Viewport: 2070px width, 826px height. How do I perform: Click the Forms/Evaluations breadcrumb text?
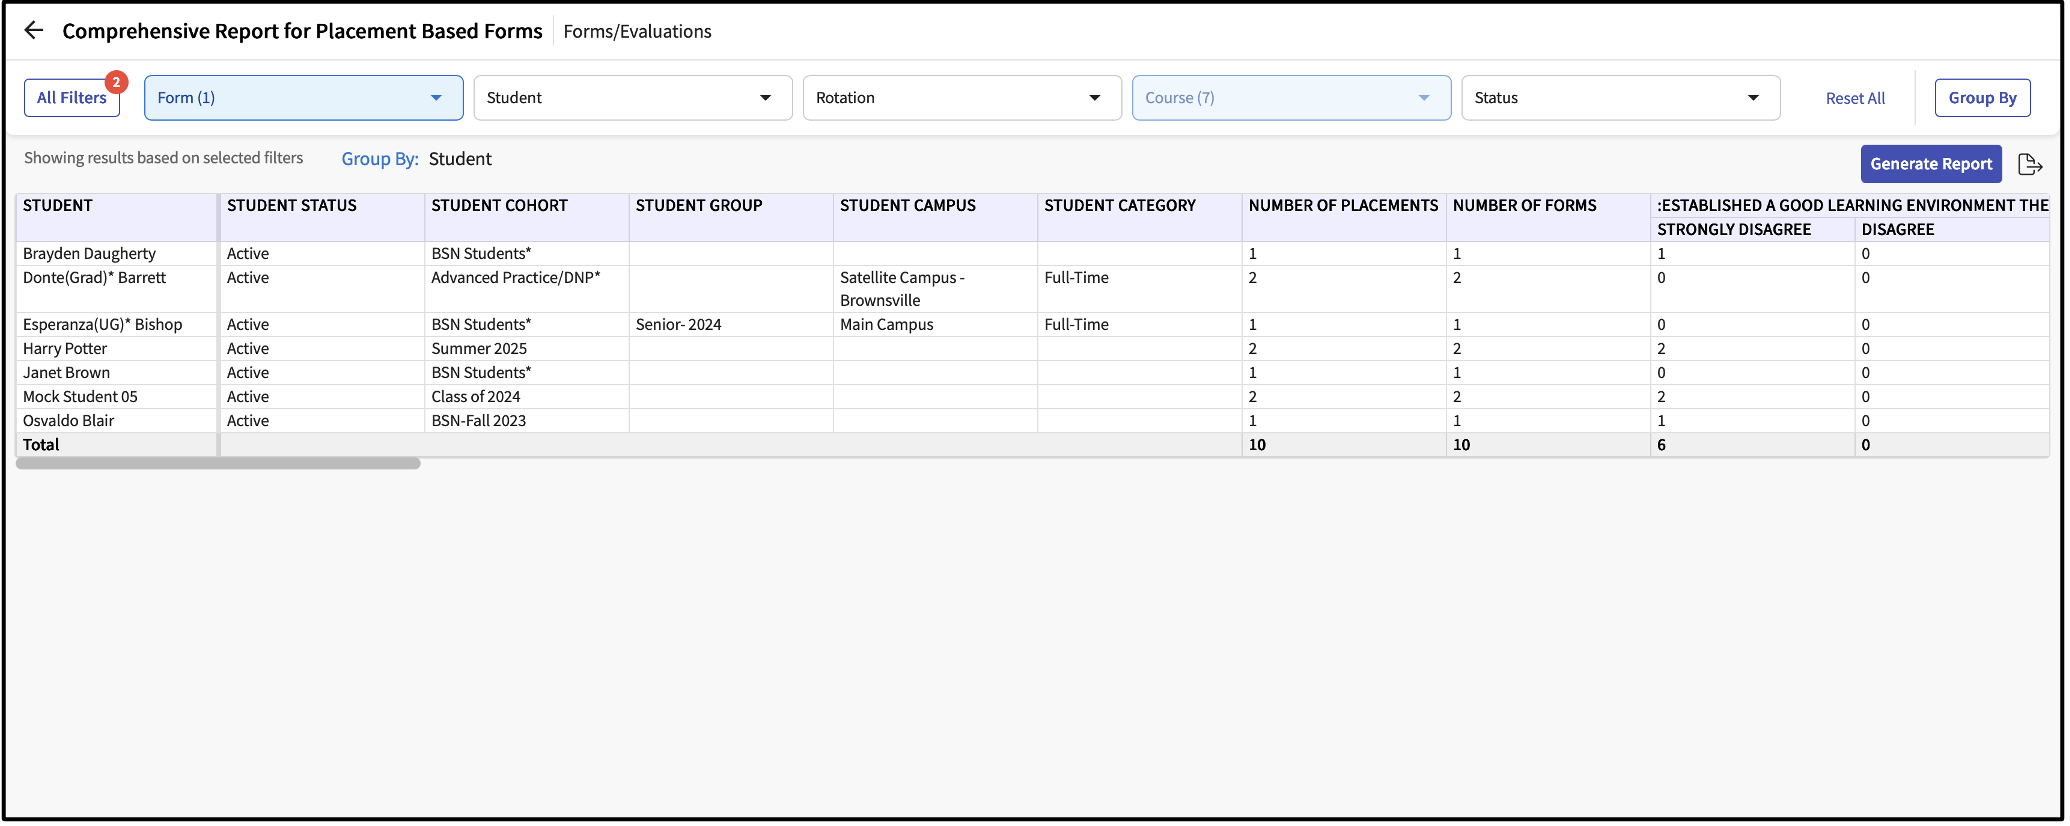[637, 32]
